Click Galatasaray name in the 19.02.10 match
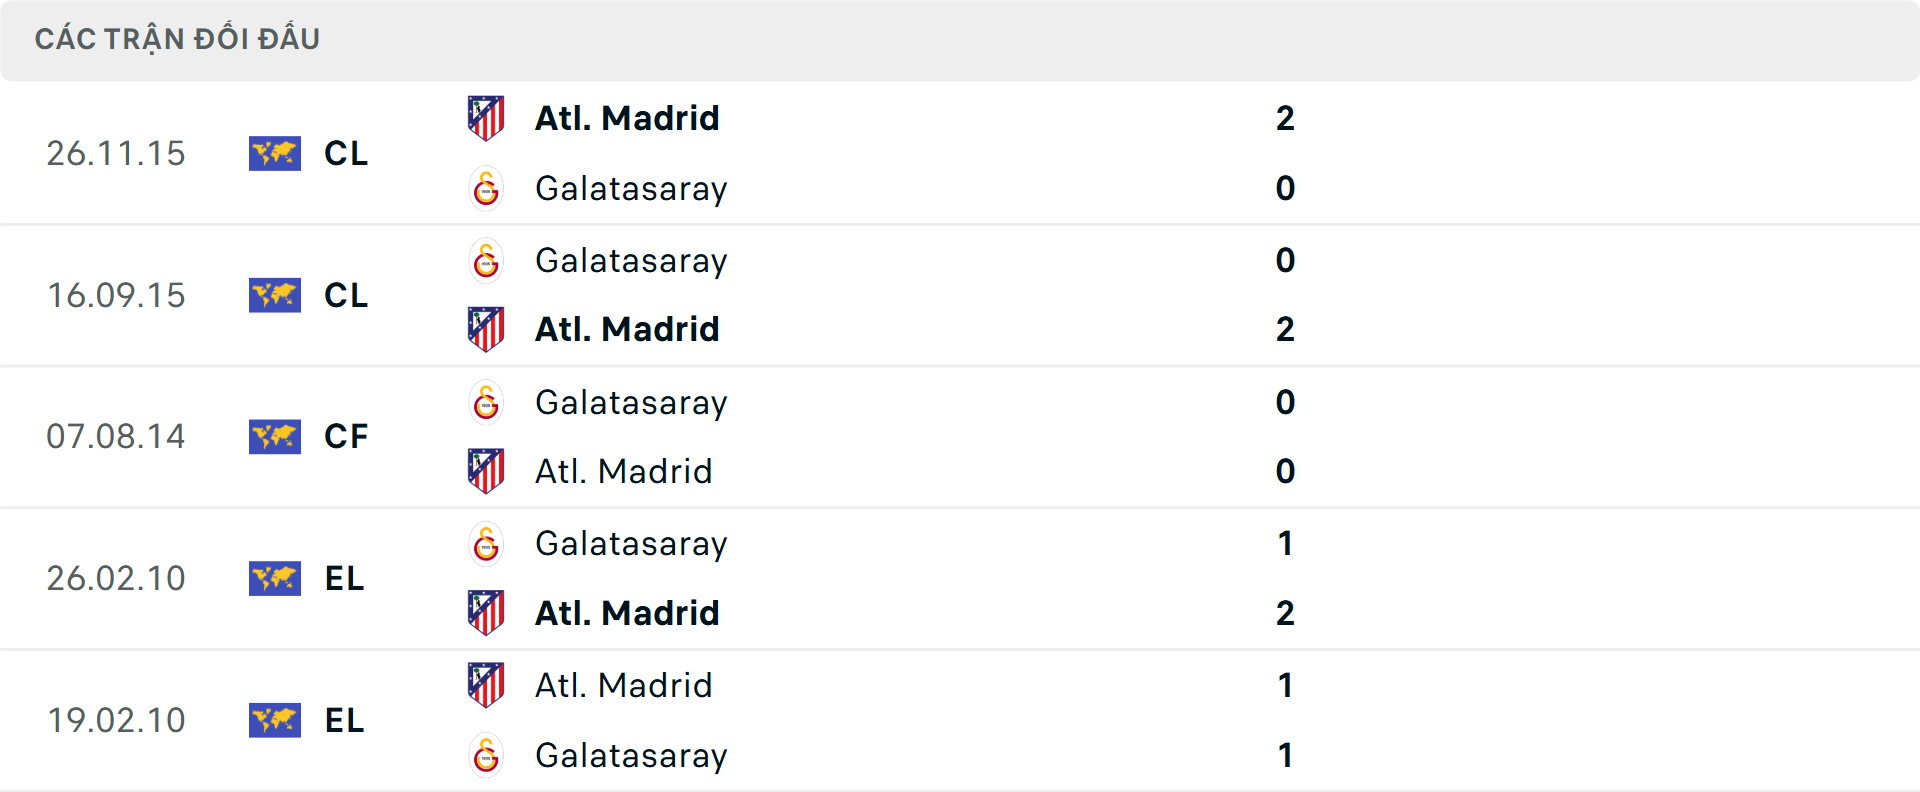Screen dimensions: 1920x792 coord(631,756)
